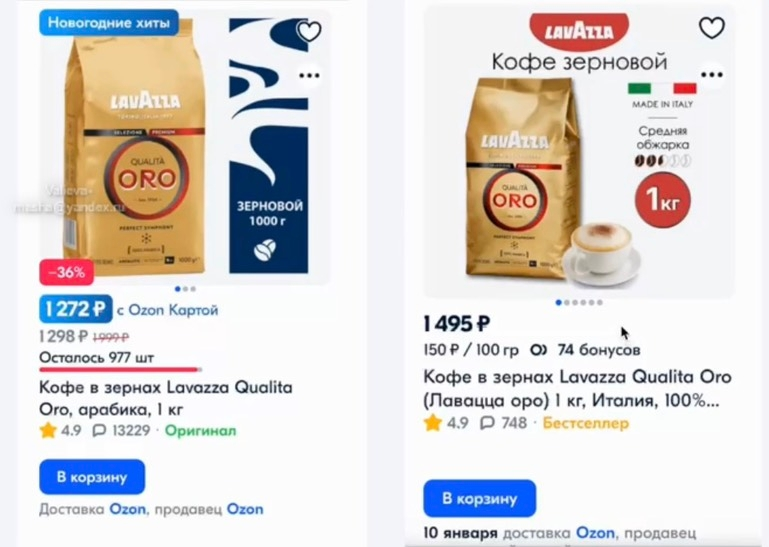This screenshot has height=547, width=769.
Task: Add right Lavazza coffee to favorites heart
Action: 712,28
